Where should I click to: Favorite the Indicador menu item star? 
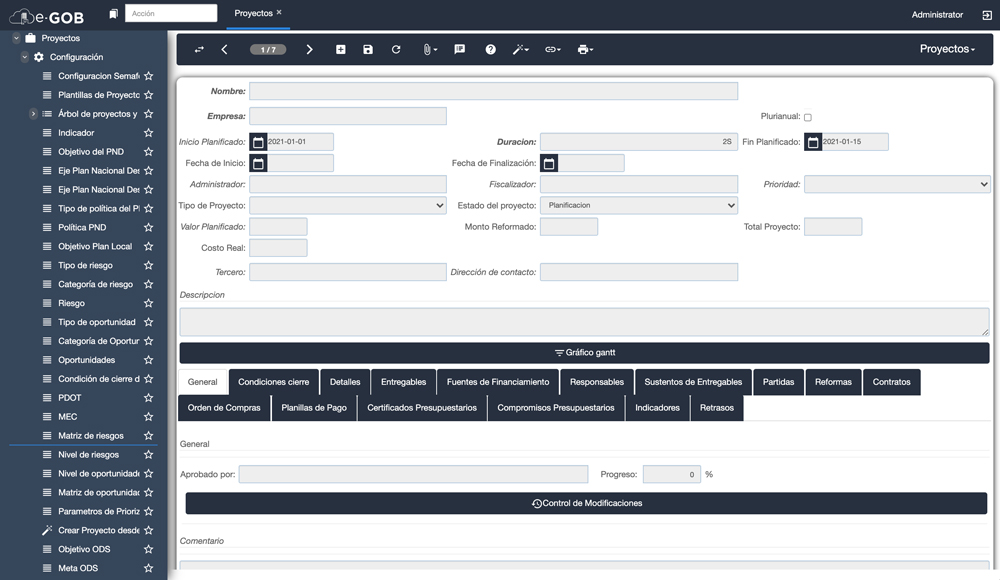click(x=148, y=133)
